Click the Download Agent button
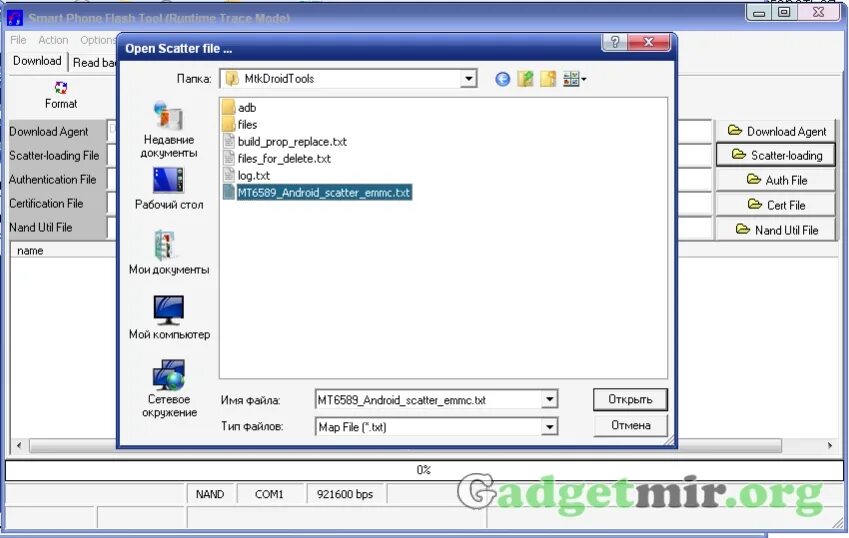 click(x=776, y=131)
